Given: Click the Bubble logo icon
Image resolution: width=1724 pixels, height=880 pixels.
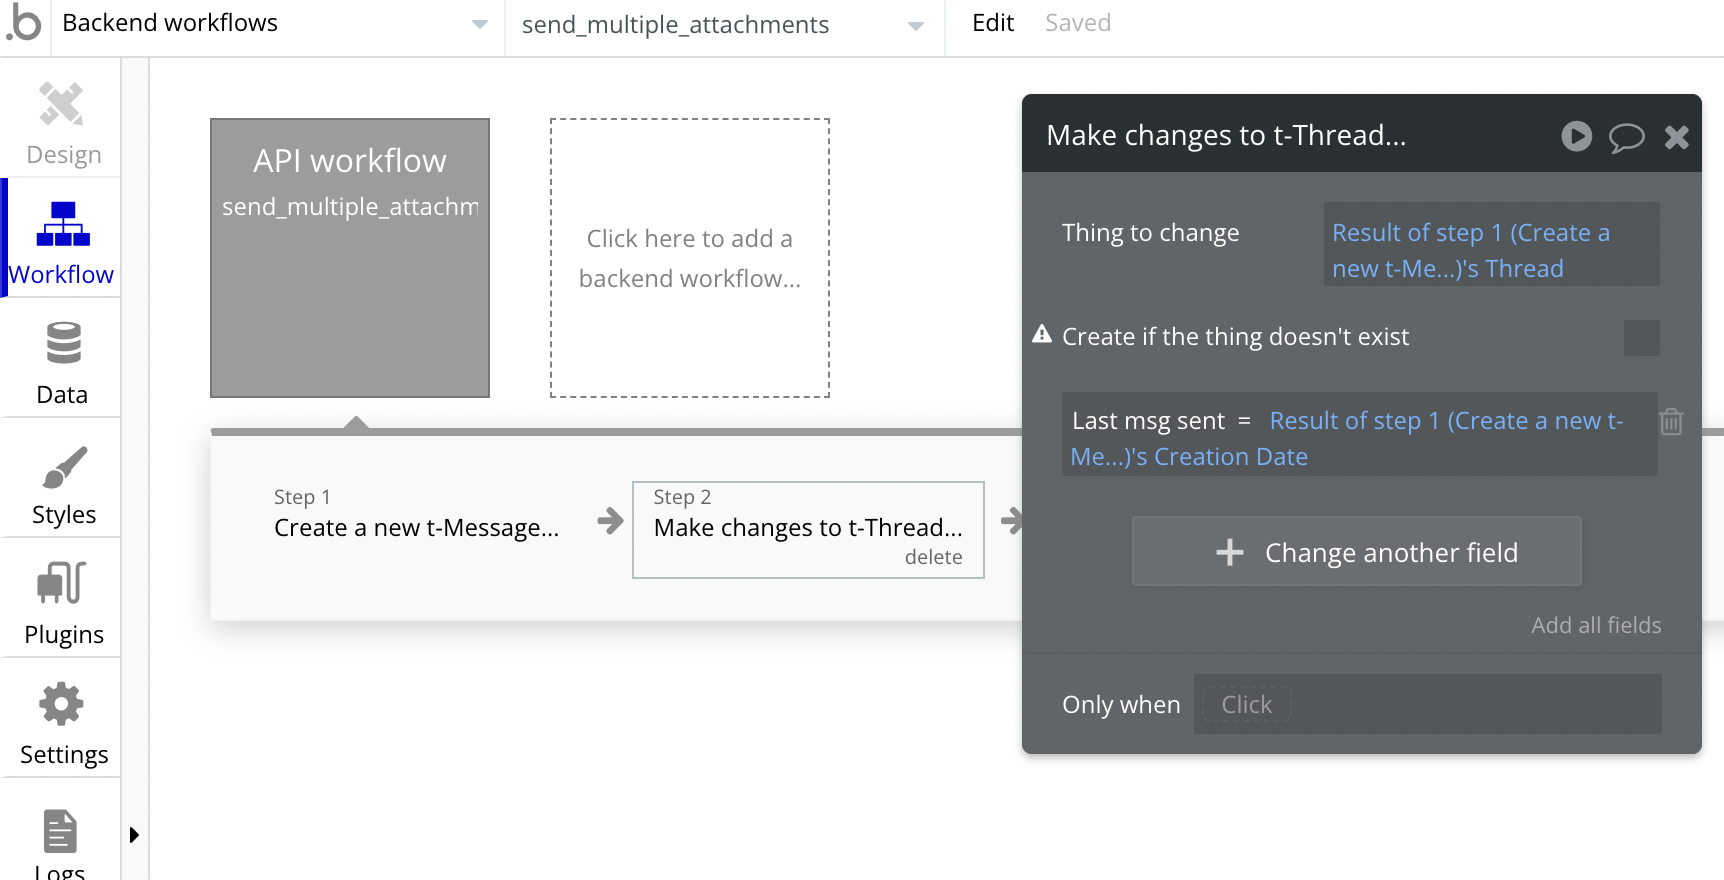Looking at the screenshot, I should [24, 24].
